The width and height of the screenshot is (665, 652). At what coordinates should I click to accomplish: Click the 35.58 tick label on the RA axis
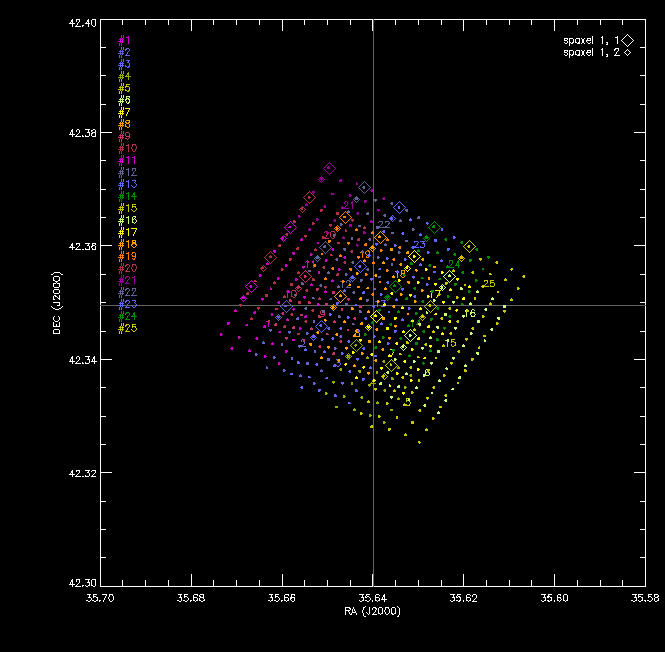(645, 598)
